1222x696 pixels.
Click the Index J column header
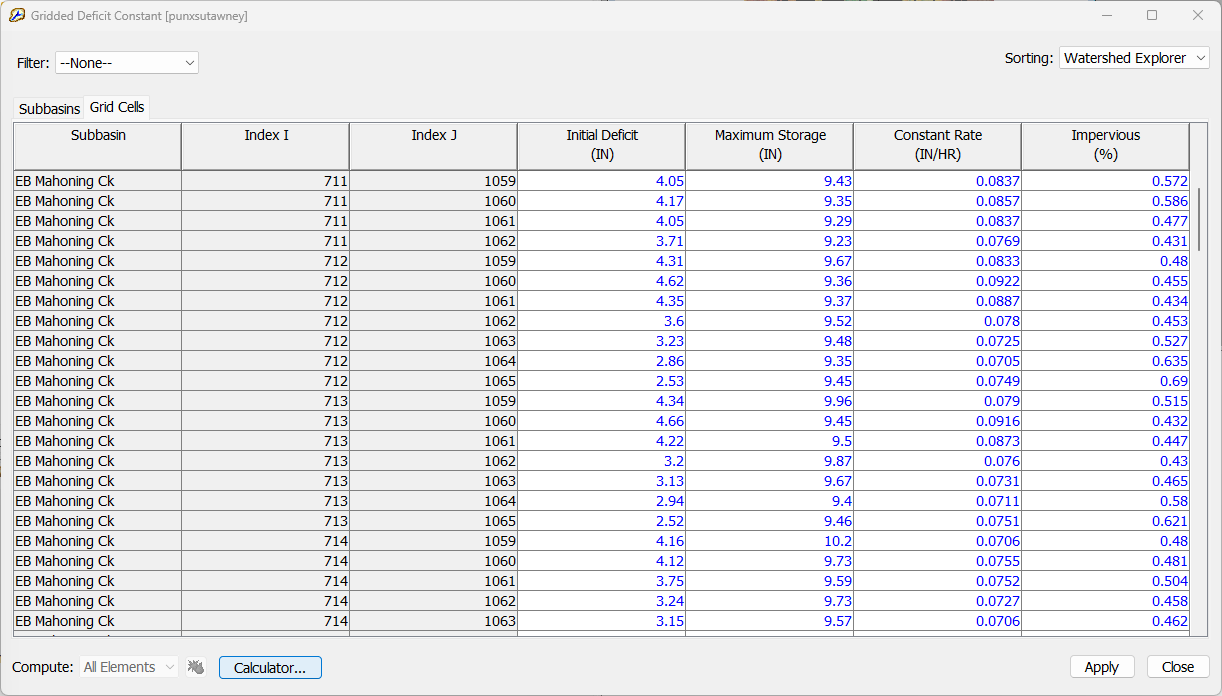click(x=434, y=146)
